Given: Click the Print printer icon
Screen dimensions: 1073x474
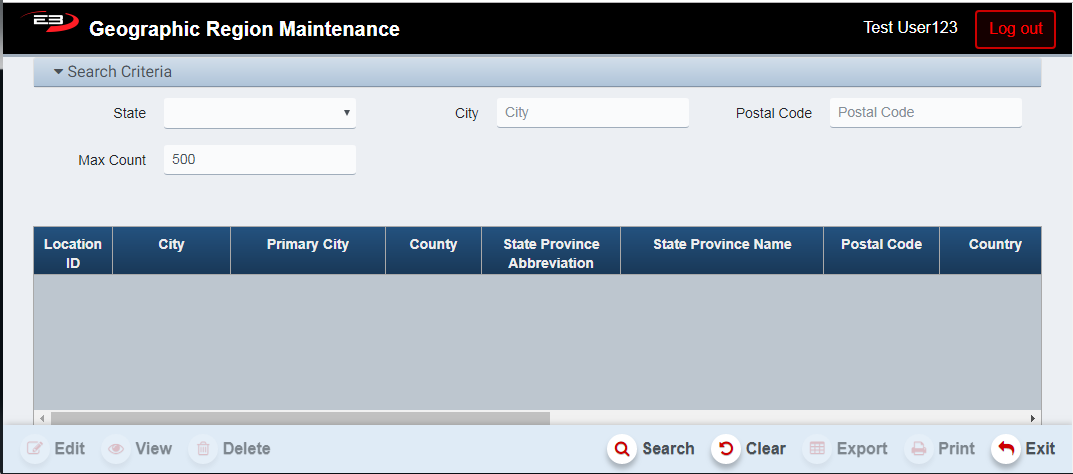Looking at the screenshot, I should 918,449.
